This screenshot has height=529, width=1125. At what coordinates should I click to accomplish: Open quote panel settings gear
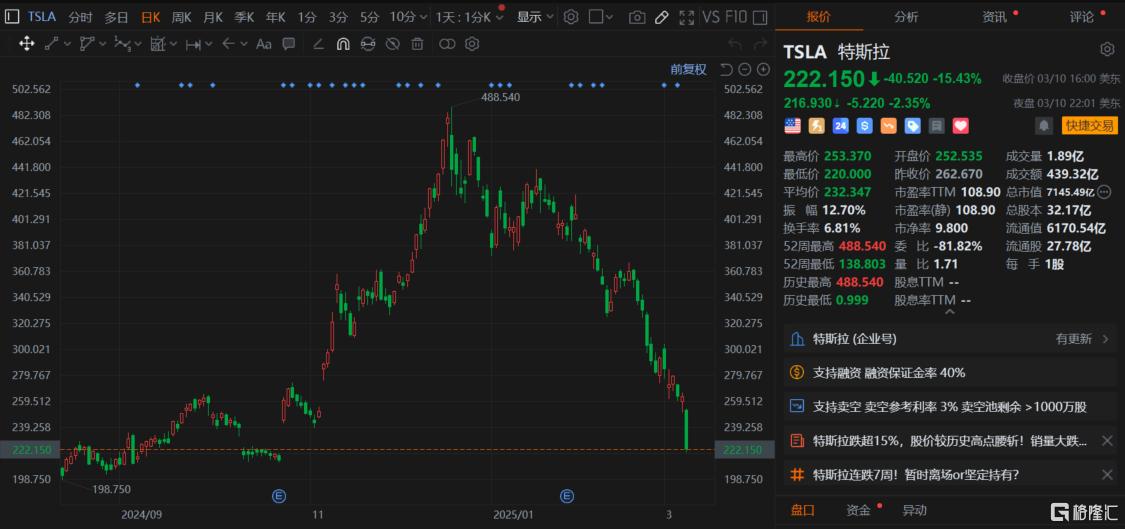click(x=1107, y=49)
